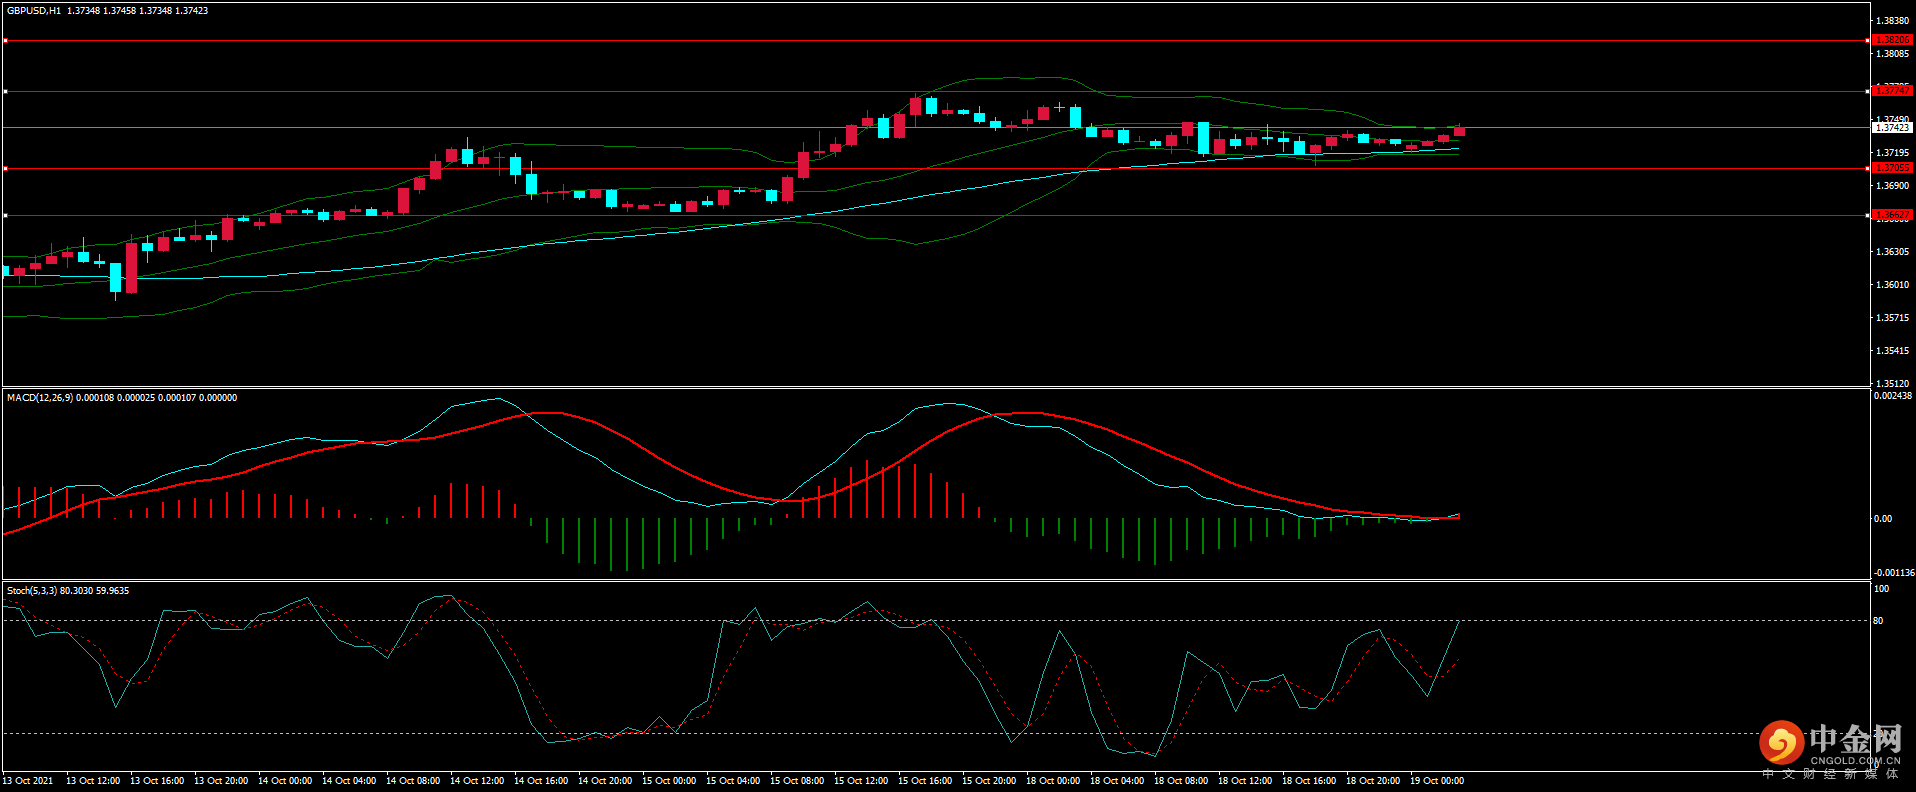The width and height of the screenshot is (1916, 792).
Task: Click the white 1.37423 current price tag
Action: click(1891, 128)
